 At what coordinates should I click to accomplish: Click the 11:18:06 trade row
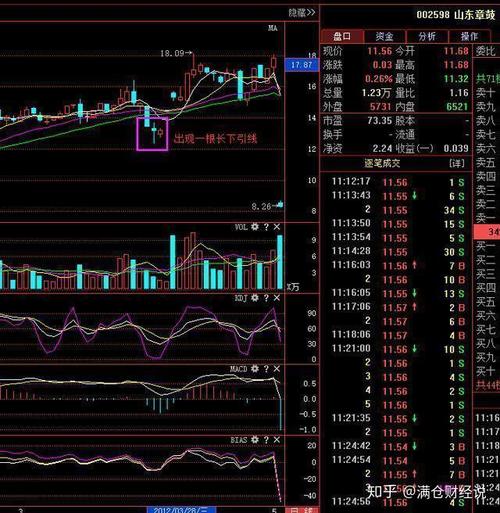click(397, 335)
